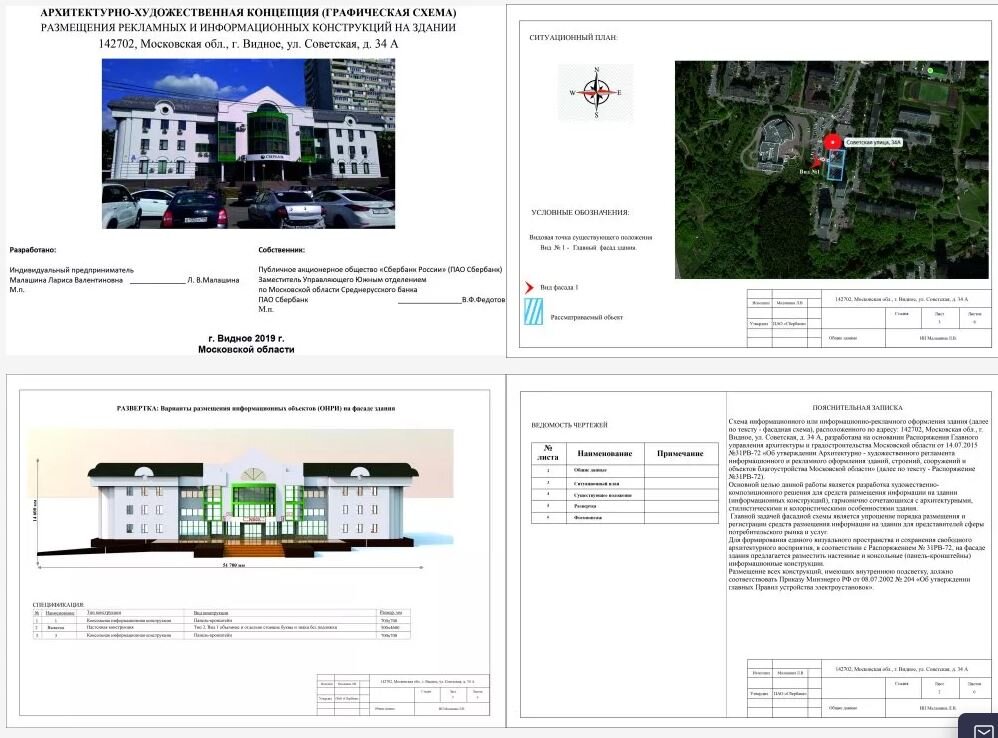Click the title block stamp on the explanatory note sheet
998x738 pixels.
point(869,688)
